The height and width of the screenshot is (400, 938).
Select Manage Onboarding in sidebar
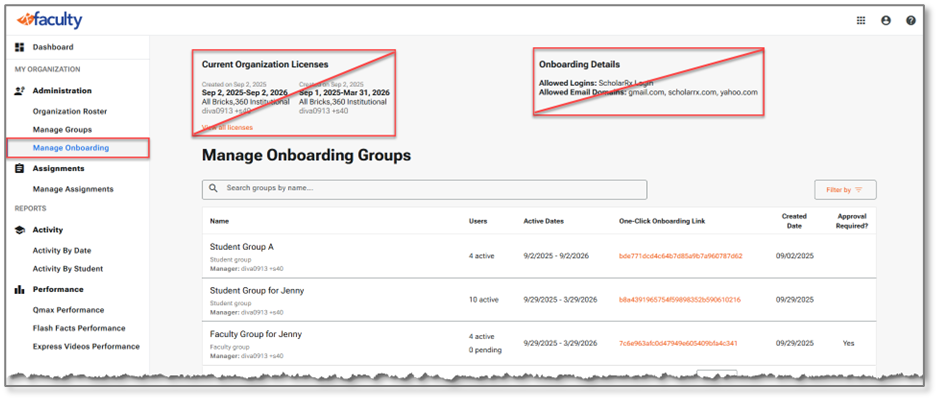(71, 148)
